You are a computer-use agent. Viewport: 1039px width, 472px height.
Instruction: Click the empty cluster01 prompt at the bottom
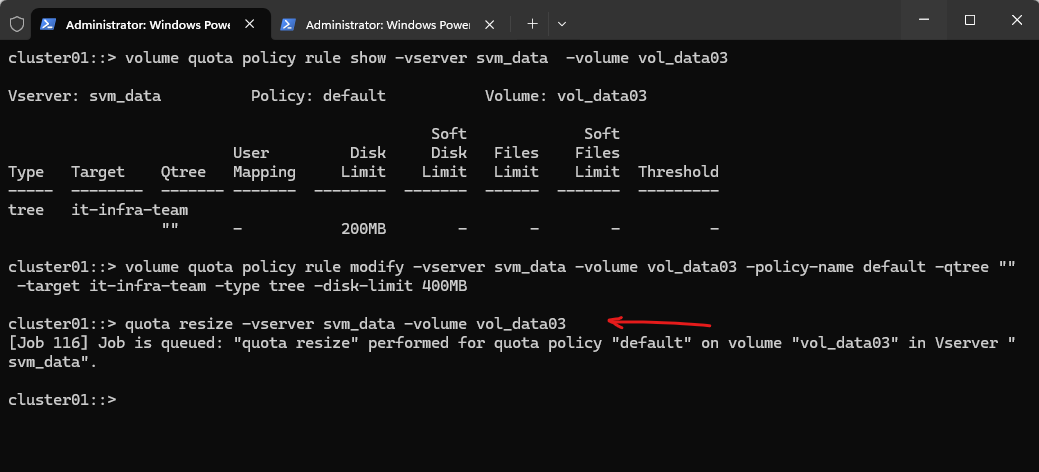click(x=62, y=399)
